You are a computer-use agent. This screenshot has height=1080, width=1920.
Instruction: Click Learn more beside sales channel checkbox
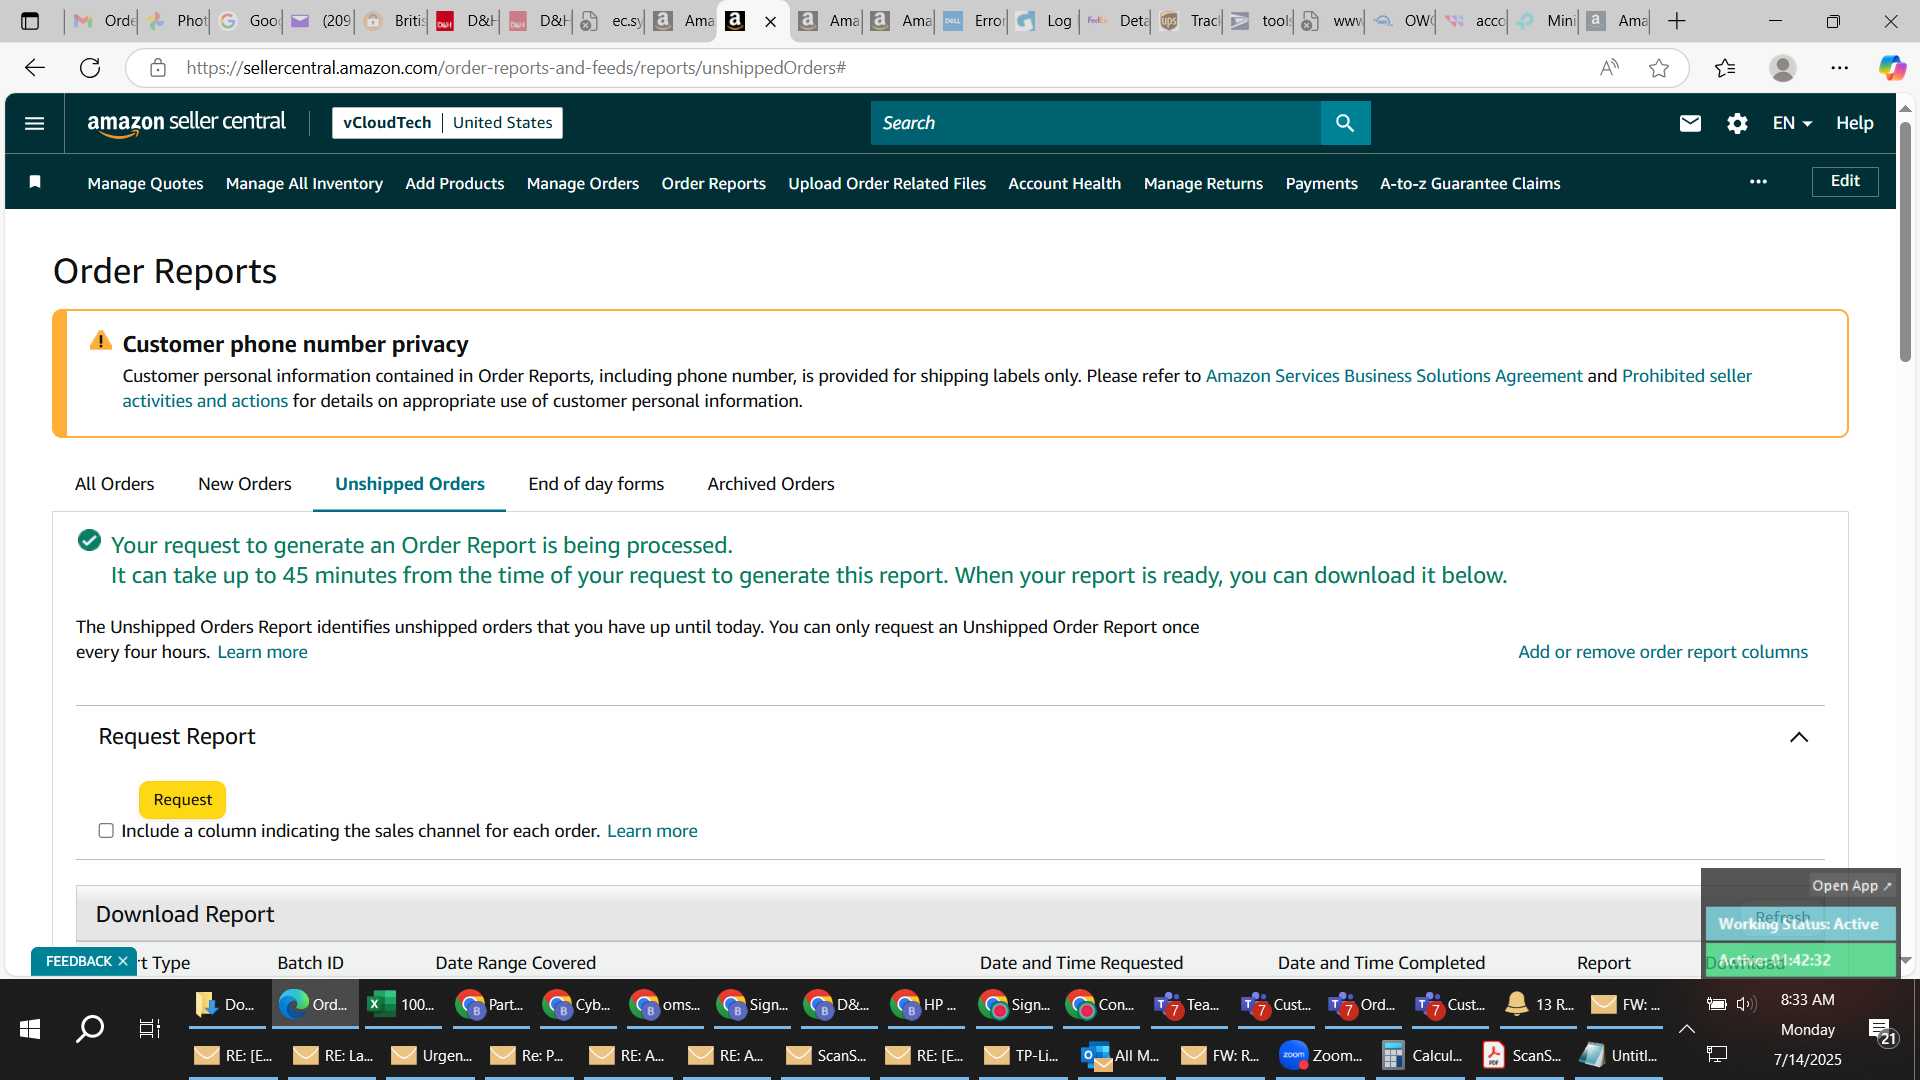(x=652, y=831)
